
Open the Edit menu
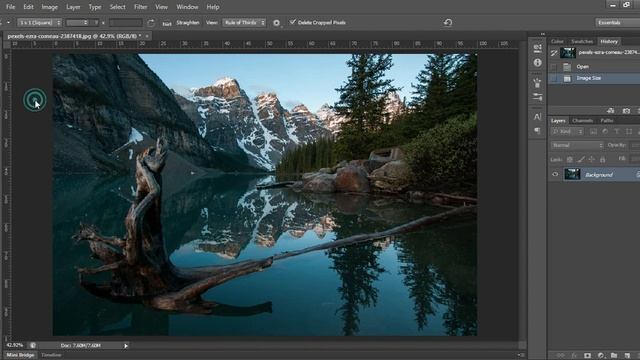(28, 7)
